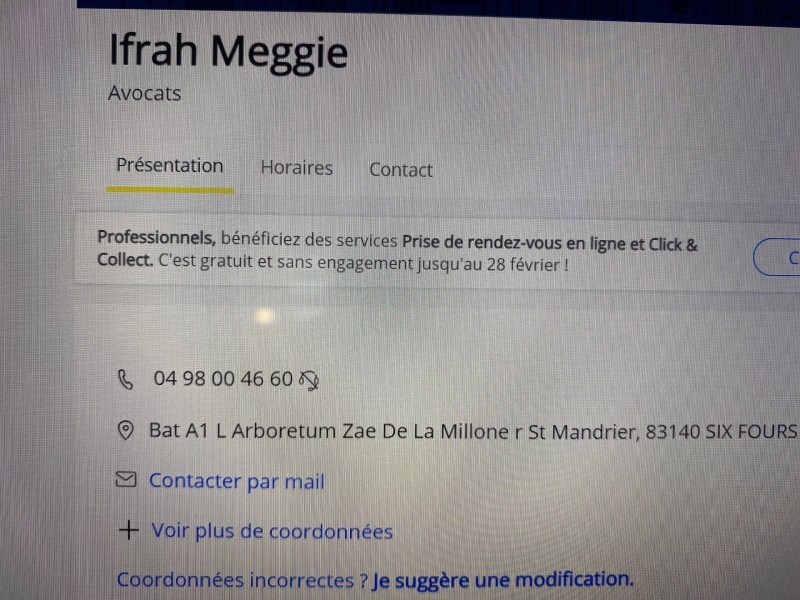
Task: Click the Avocats category label
Action: coord(145,94)
